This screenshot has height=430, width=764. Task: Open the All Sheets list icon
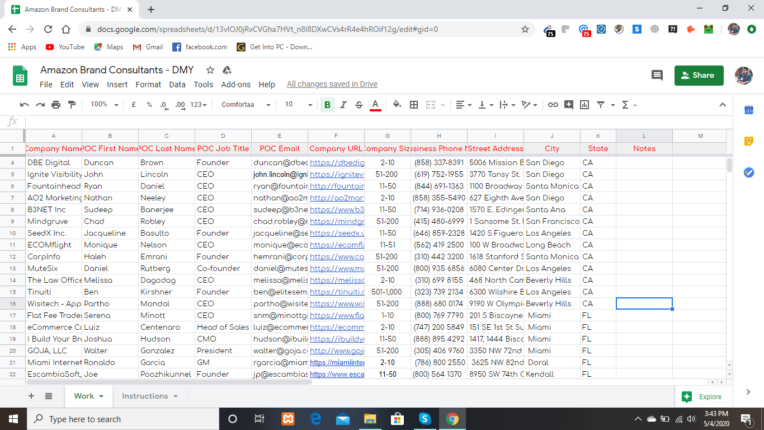click(x=49, y=396)
